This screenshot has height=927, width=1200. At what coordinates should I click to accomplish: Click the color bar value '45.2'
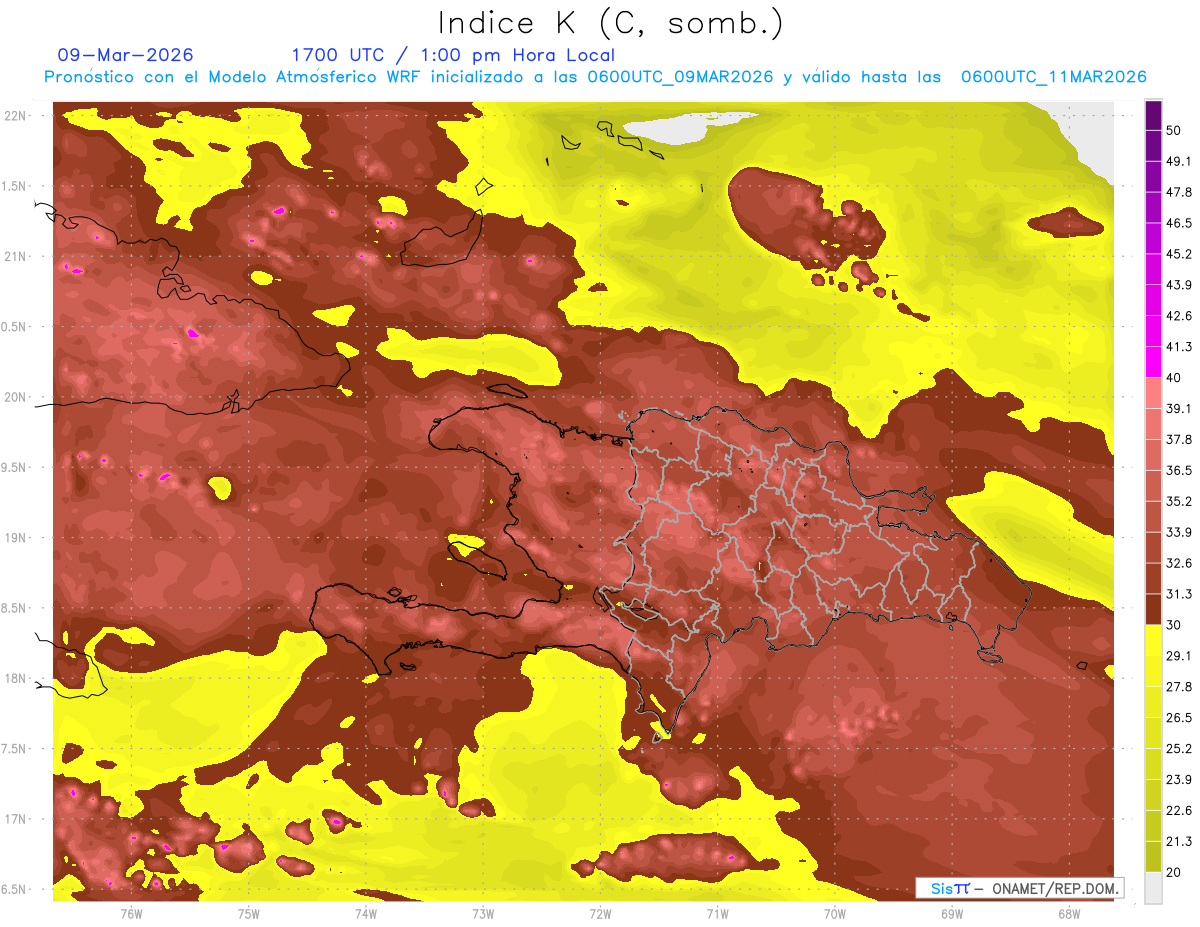(x=1179, y=254)
